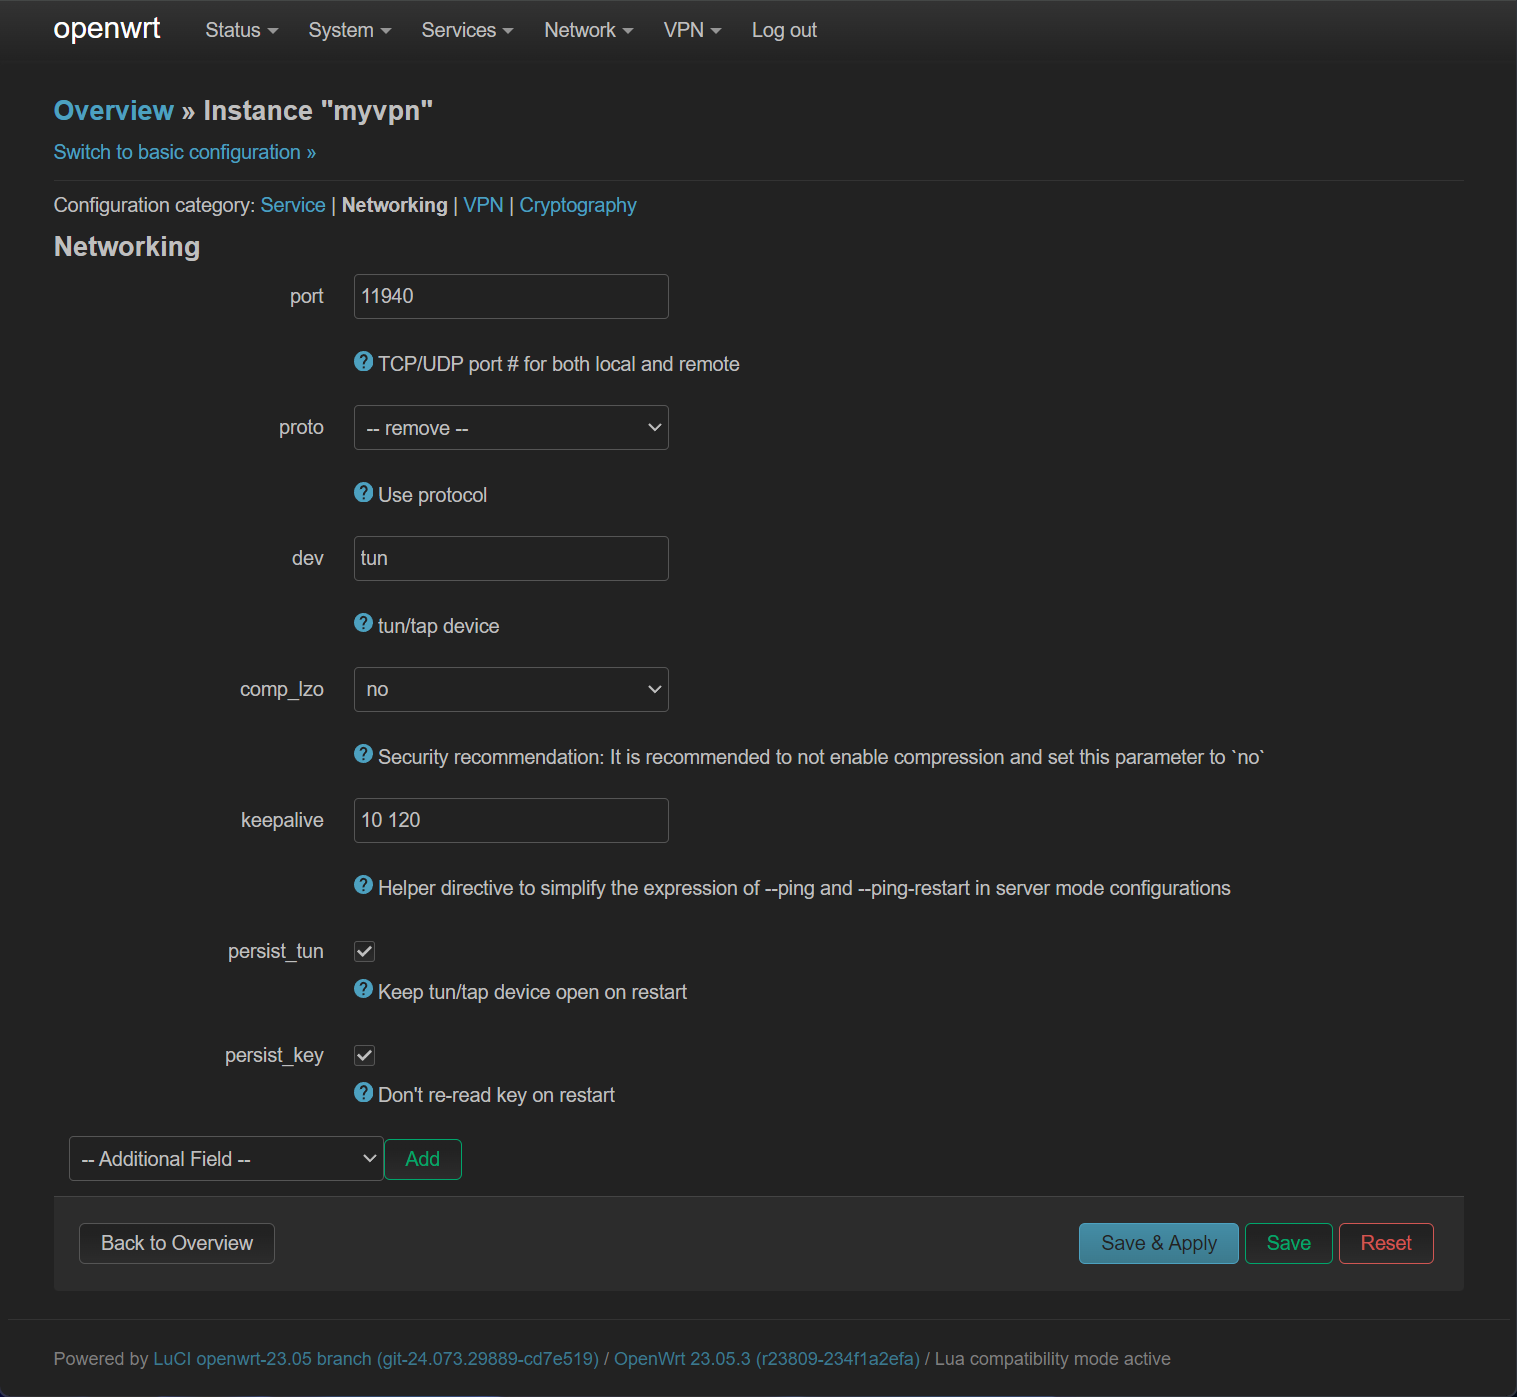Click help icon beside TCP/UDP port description
1517x1397 pixels.
coord(363,362)
